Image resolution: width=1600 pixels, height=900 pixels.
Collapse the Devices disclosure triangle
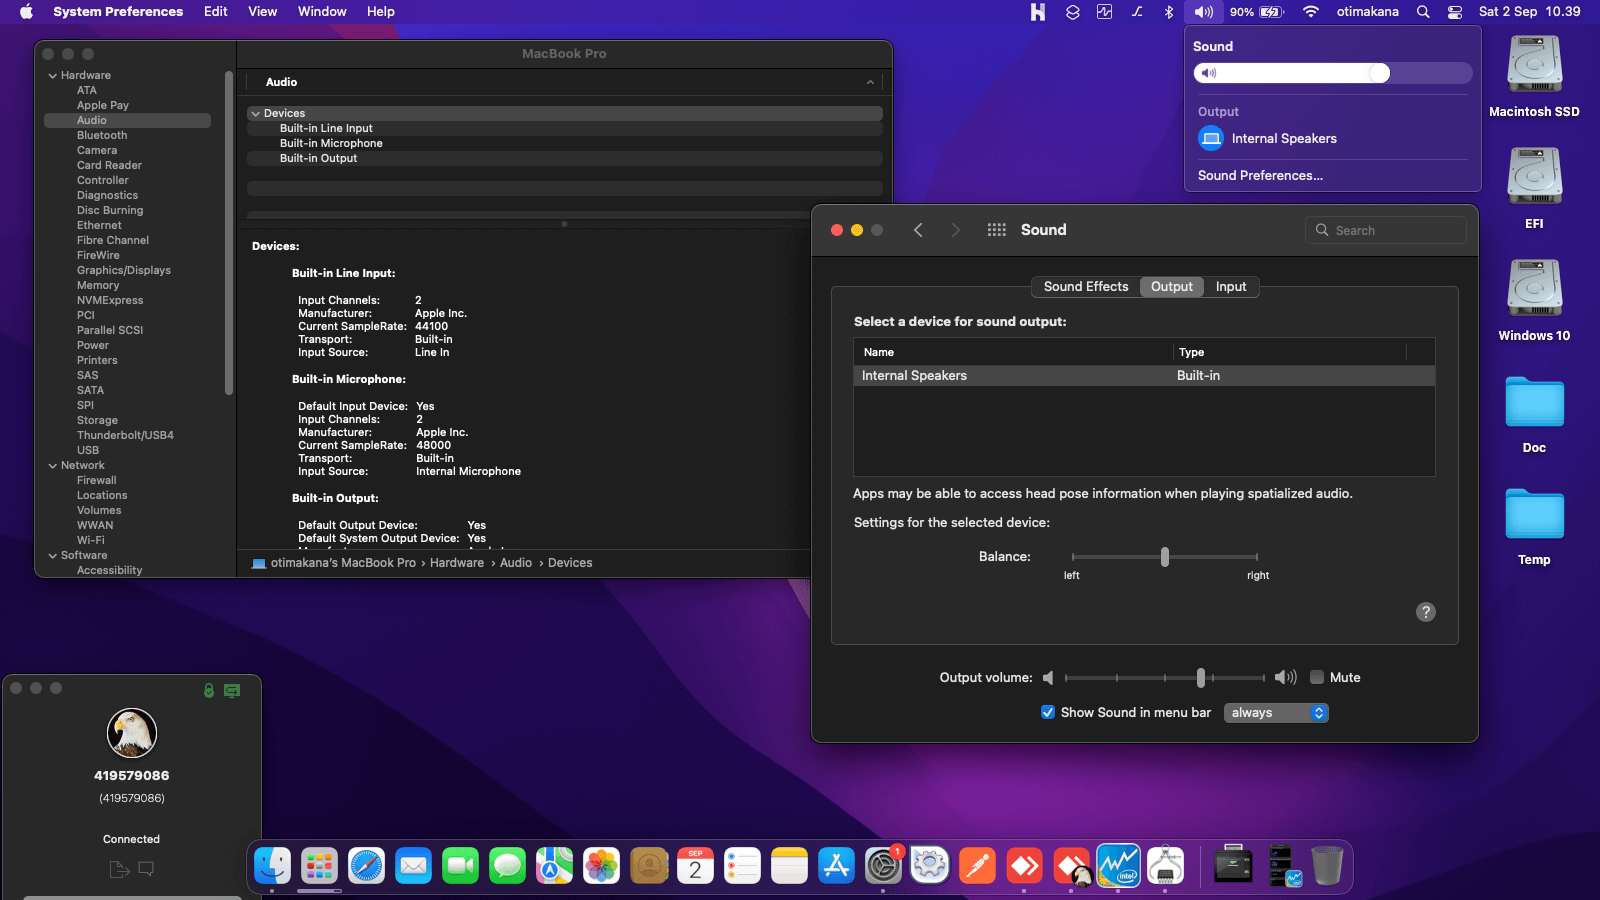click(255, 114)
